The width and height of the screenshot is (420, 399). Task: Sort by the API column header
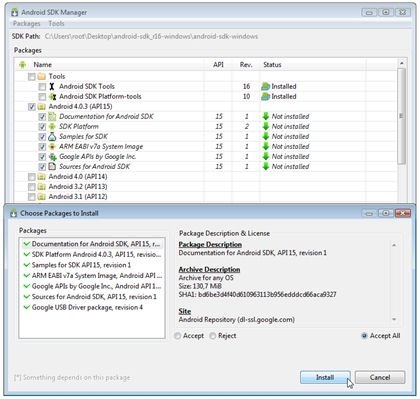point(218,65)
